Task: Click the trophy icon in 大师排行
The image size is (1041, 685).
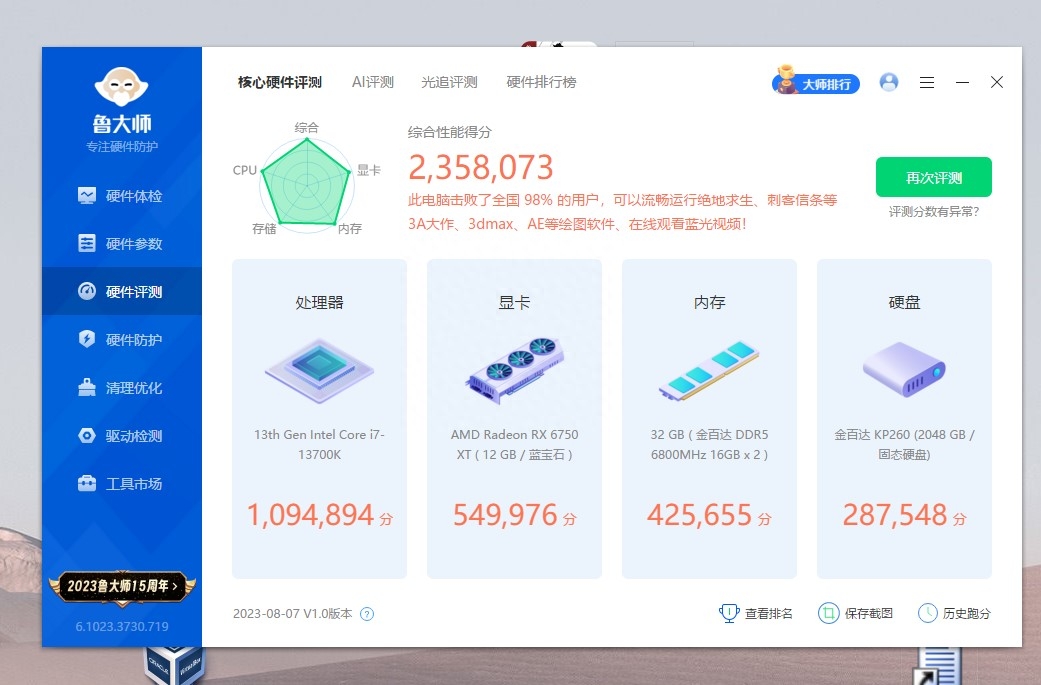Action: pyautogui.click(x=786, y=80)
